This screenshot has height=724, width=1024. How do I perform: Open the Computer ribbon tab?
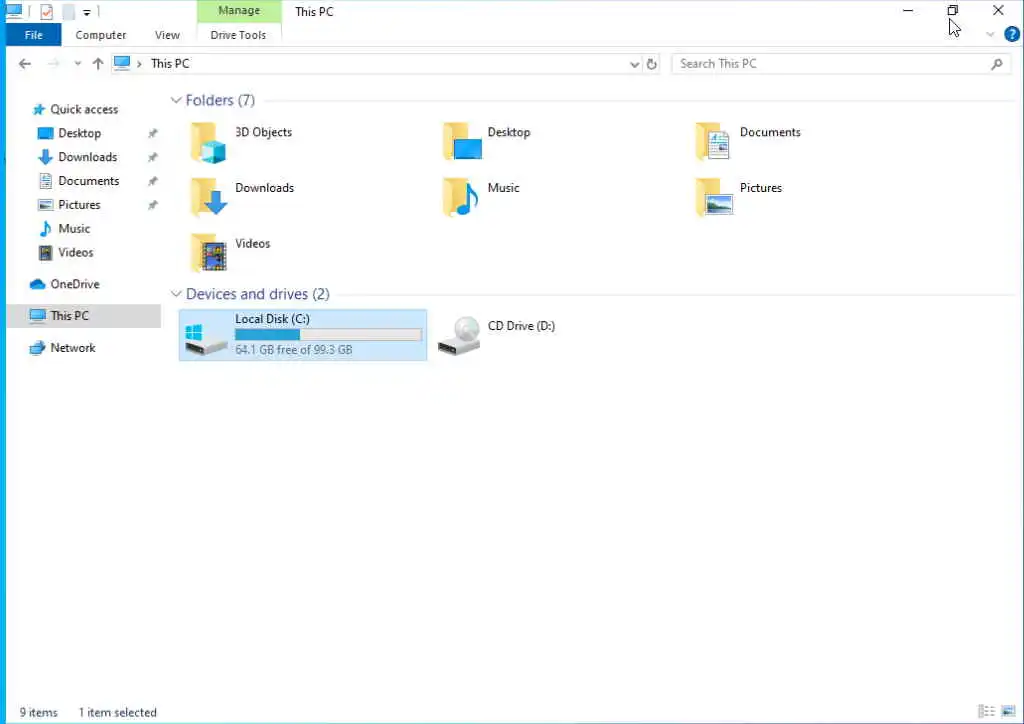tap(101, 35)
